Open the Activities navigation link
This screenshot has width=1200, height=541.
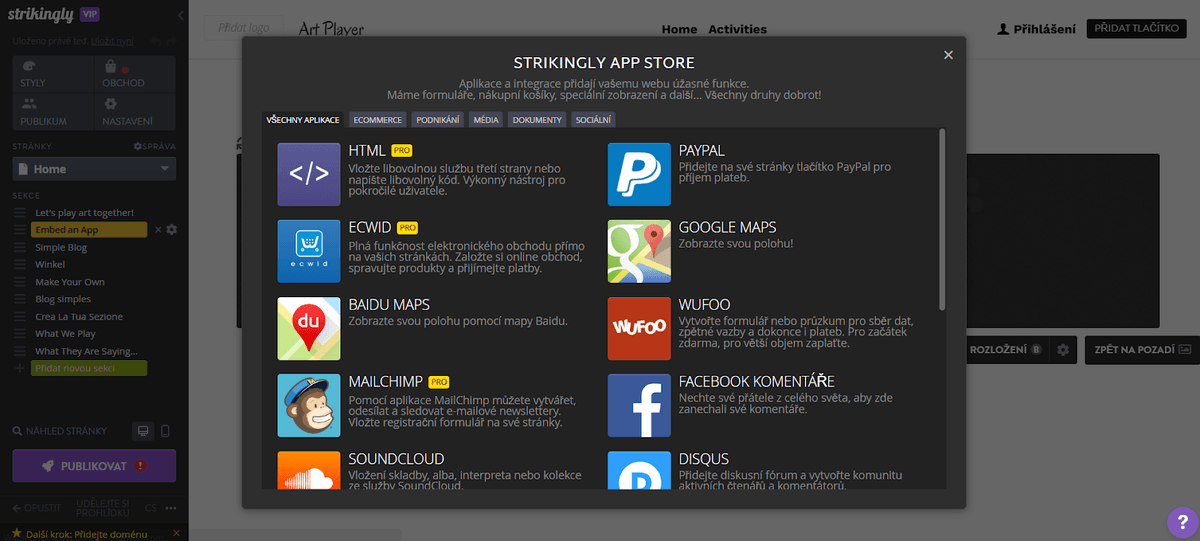coord(737,30)
